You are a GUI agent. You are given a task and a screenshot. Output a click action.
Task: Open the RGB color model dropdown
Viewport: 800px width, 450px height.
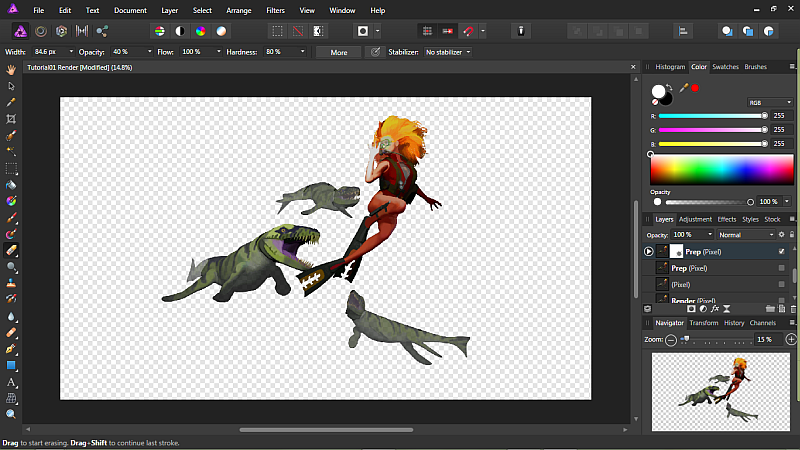coord(769,102)
